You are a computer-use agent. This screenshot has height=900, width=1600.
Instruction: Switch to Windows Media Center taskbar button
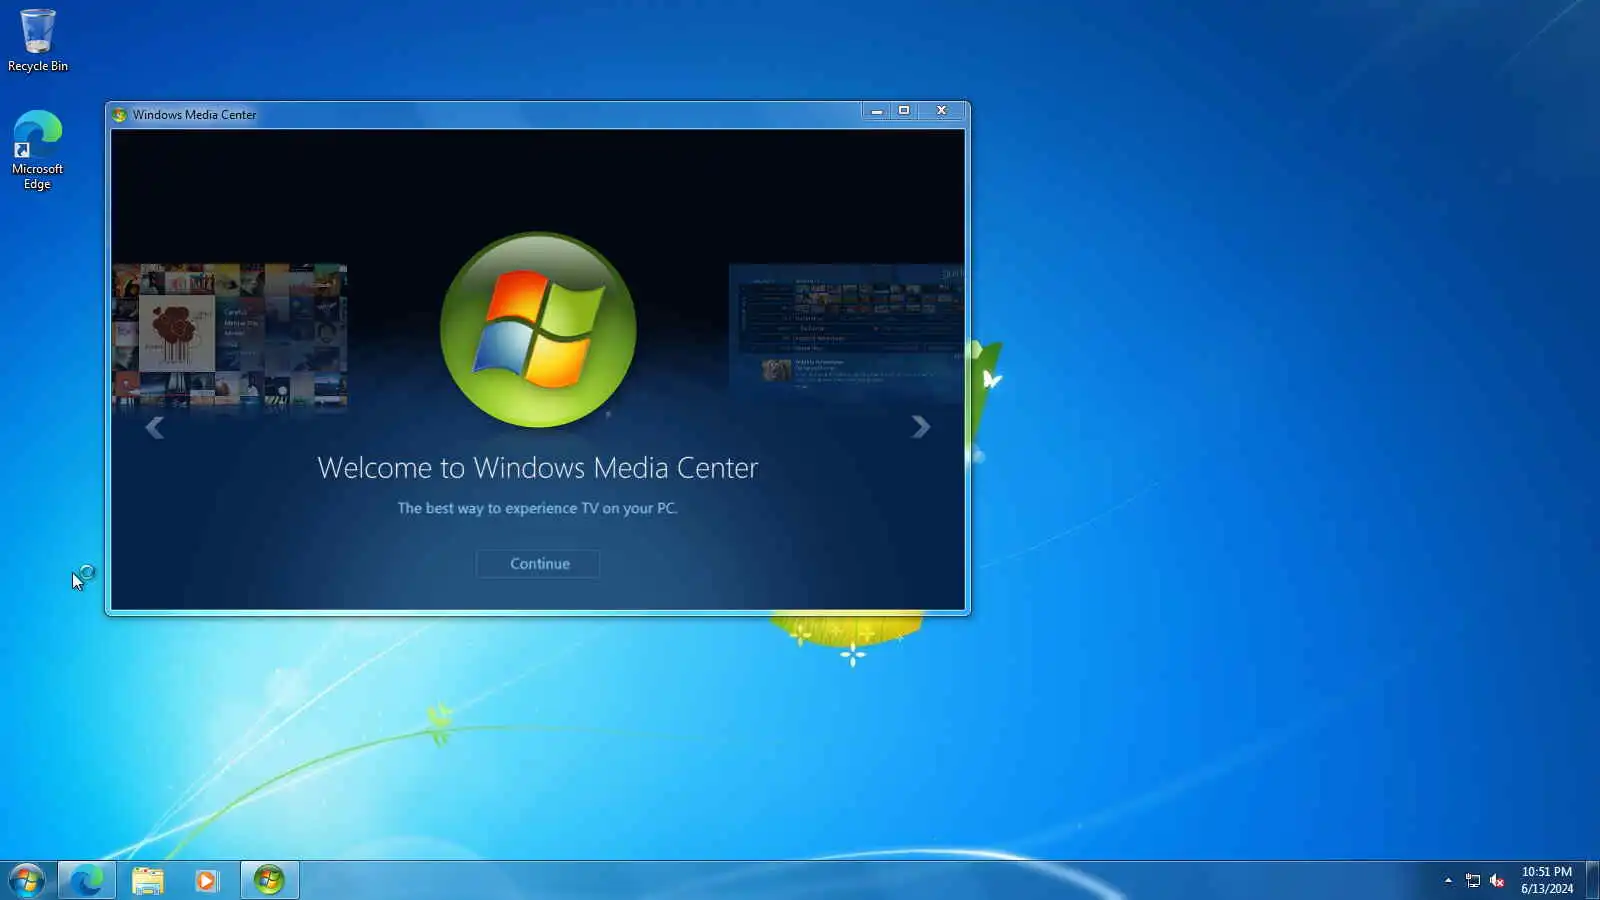pyautogui.click(x=269, y=880)
